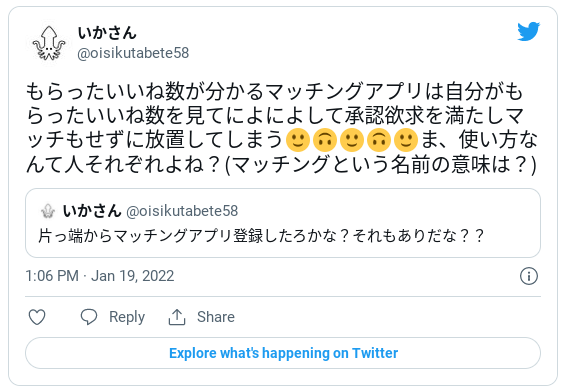Image resolution: width=564 pixels, height=391 pixels.
Task: Click the quoted tweet's いかさん name
Action: click(92, 211)
